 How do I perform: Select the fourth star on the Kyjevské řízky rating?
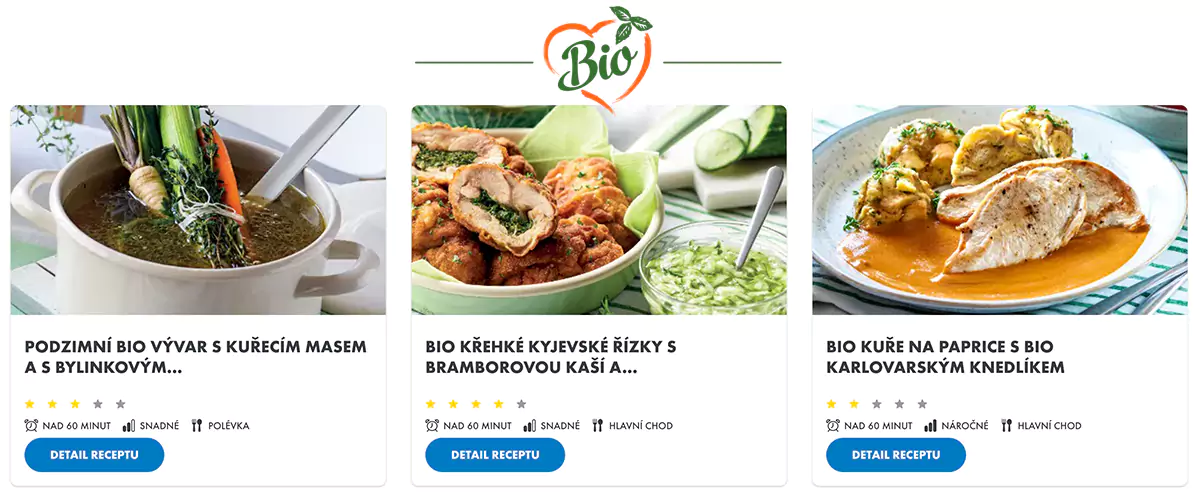point(499,404)
